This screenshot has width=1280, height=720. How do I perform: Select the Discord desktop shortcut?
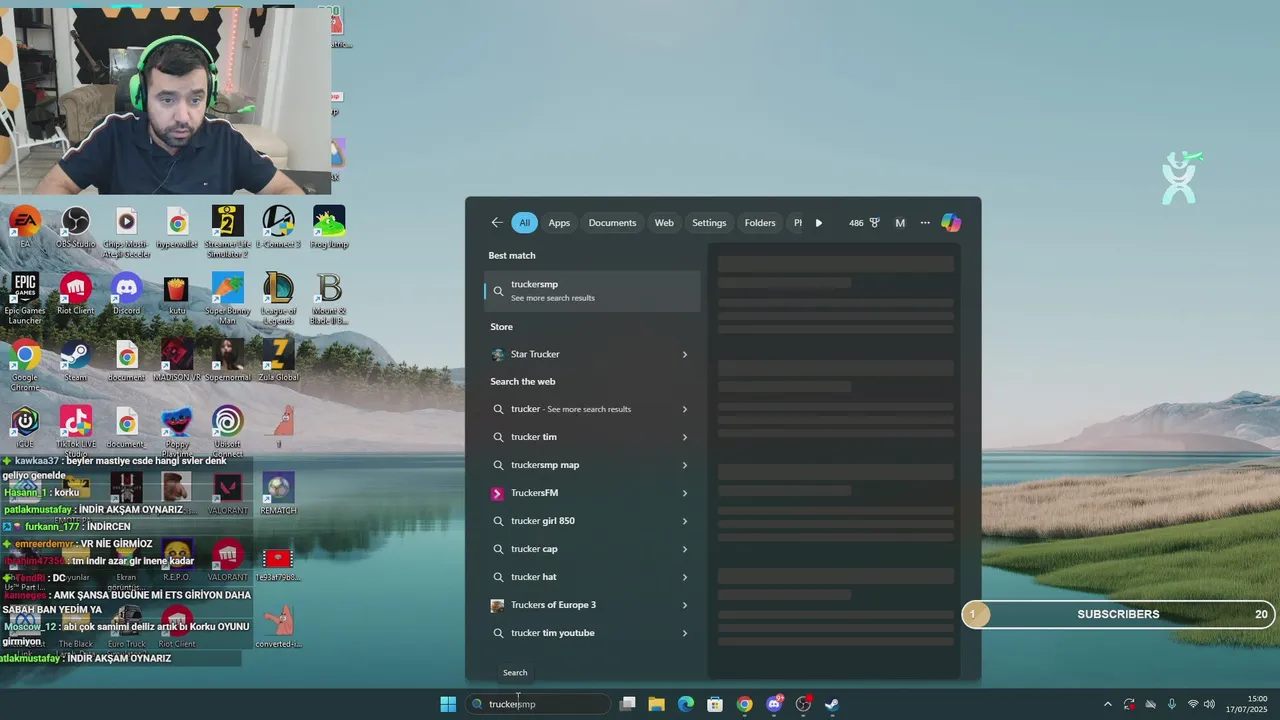tap(126, 294)
